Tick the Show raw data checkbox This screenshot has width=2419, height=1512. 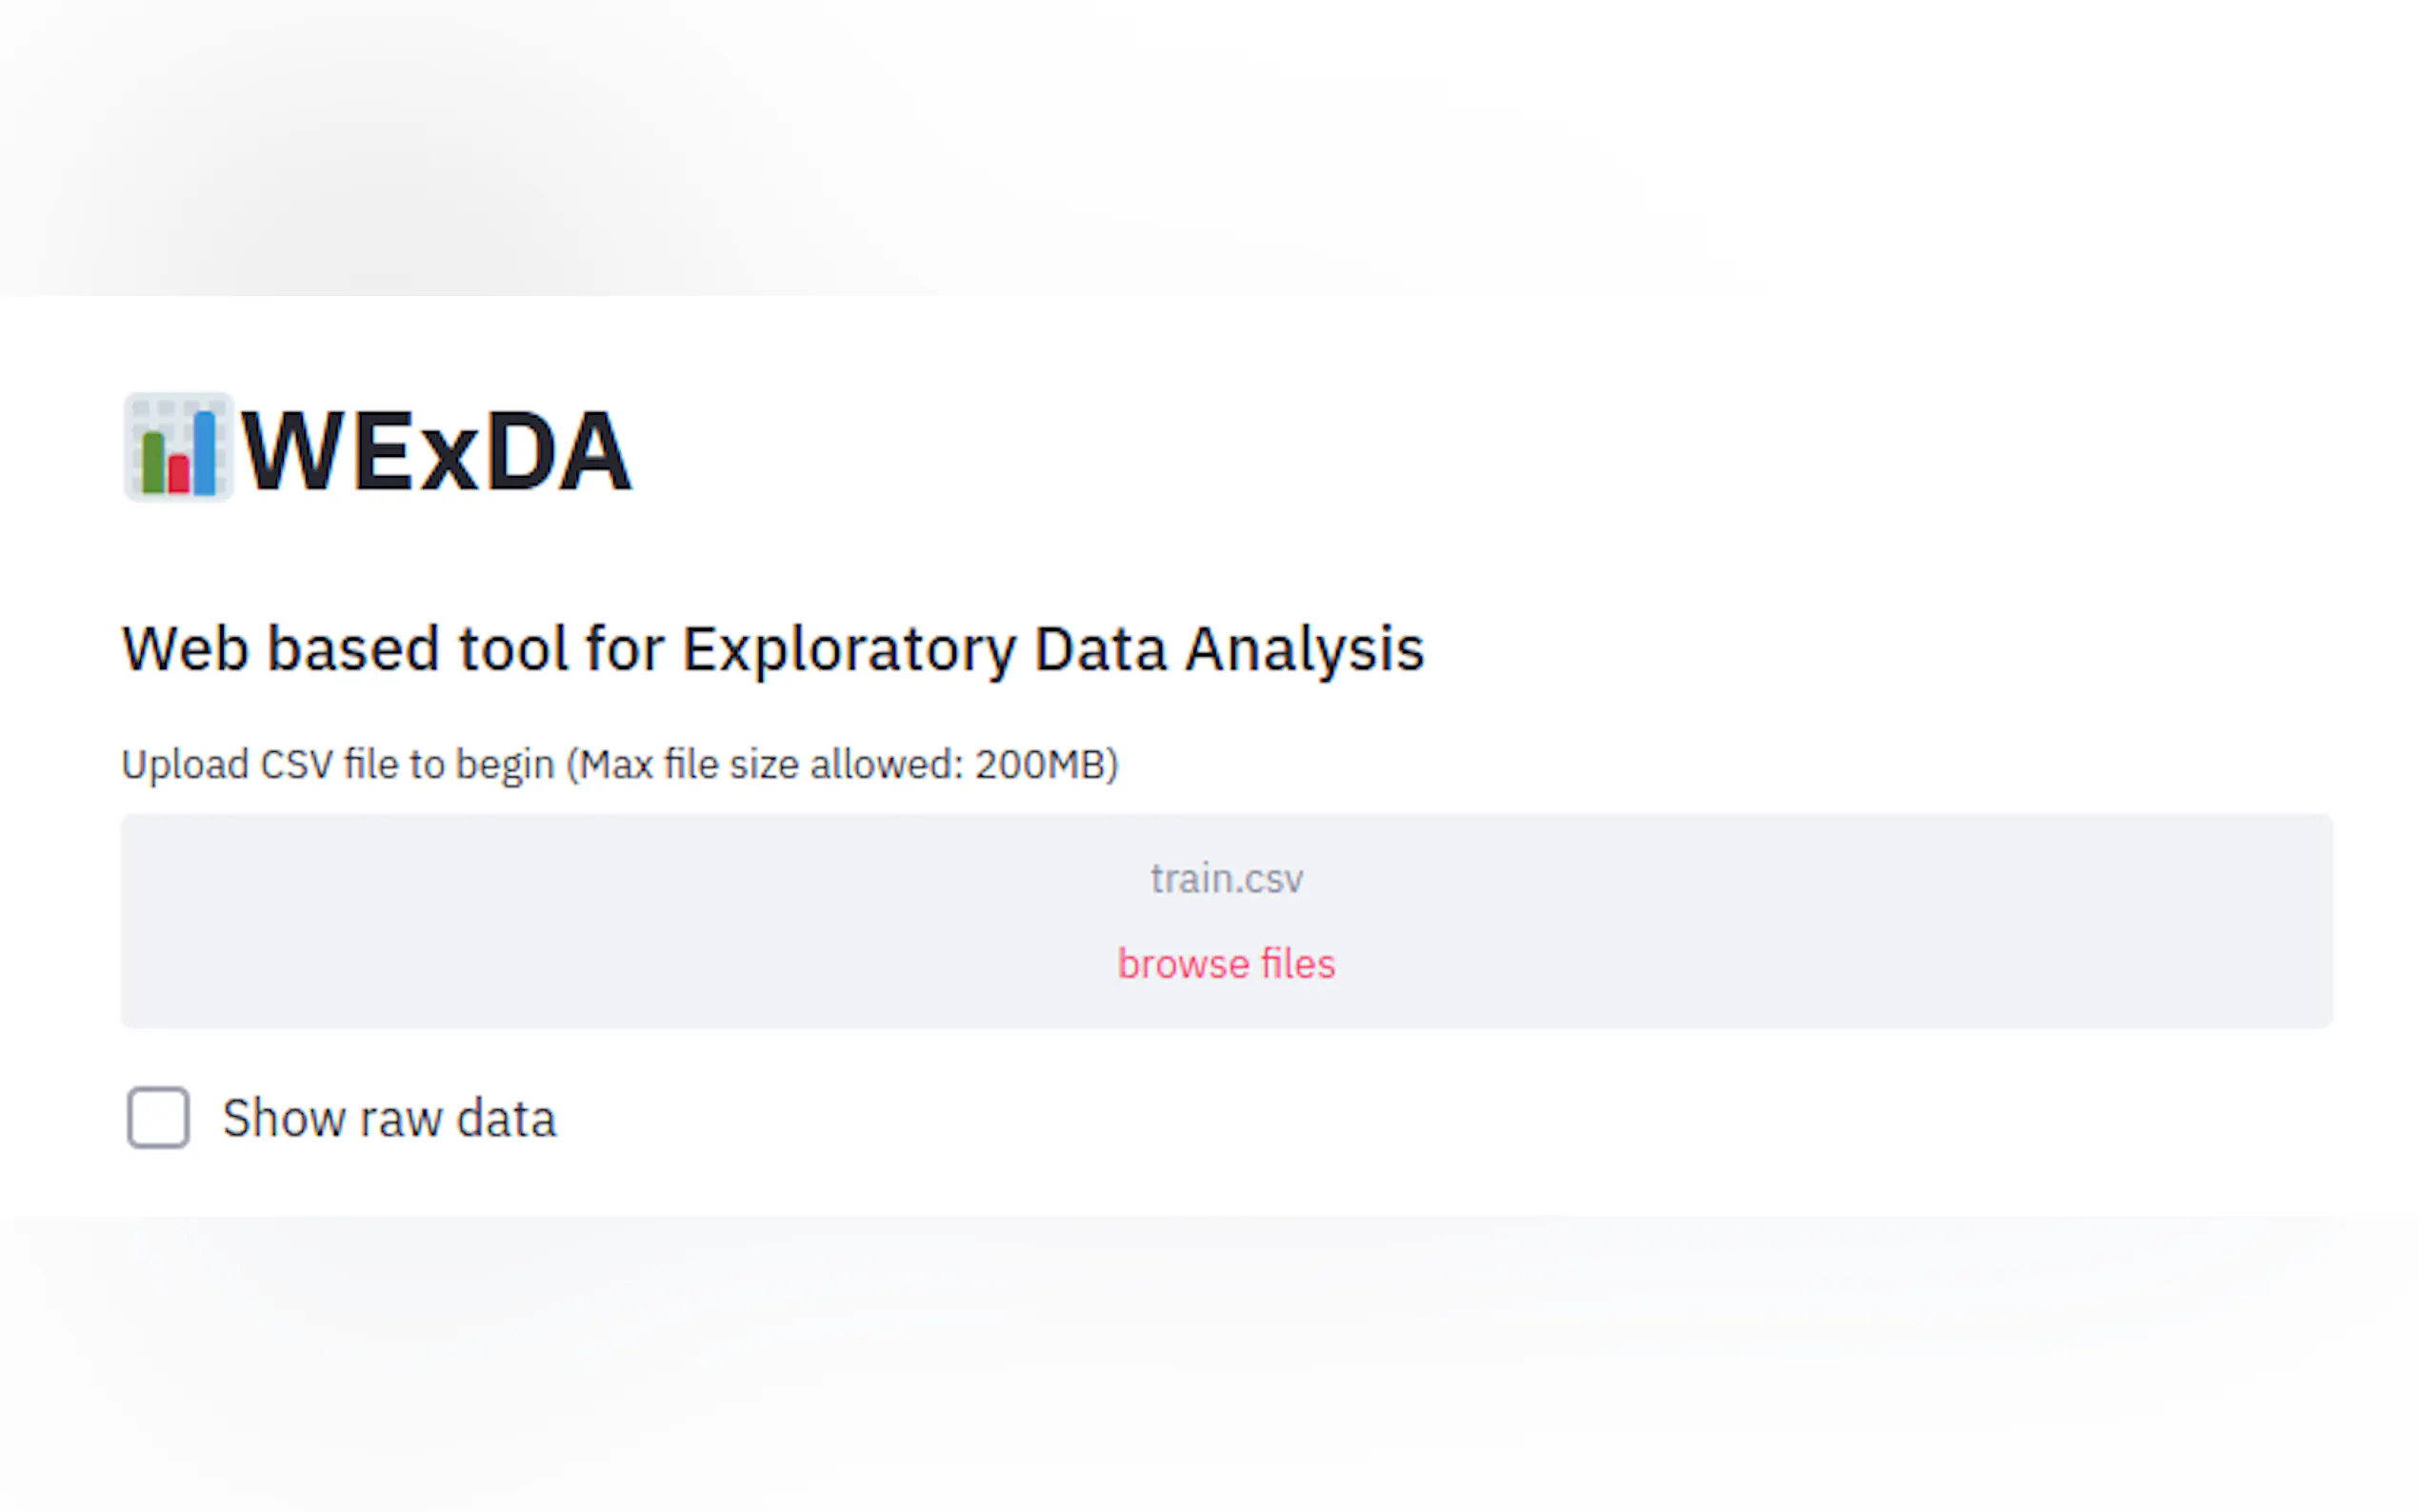point(158,1117)
